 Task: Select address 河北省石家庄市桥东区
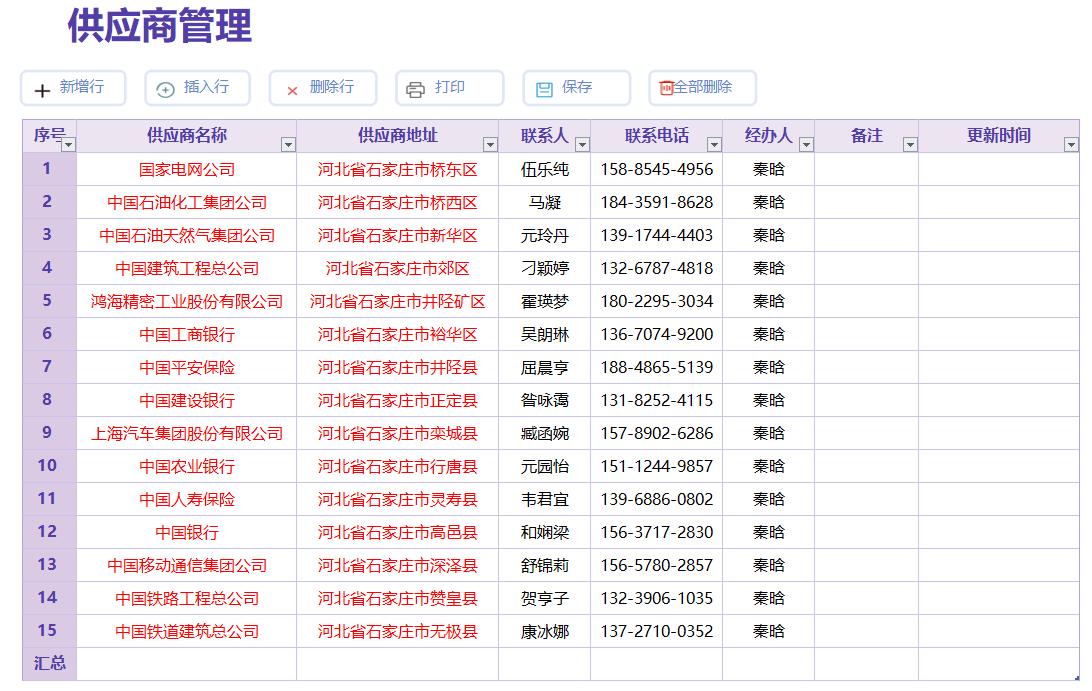[x=398, y=169]
